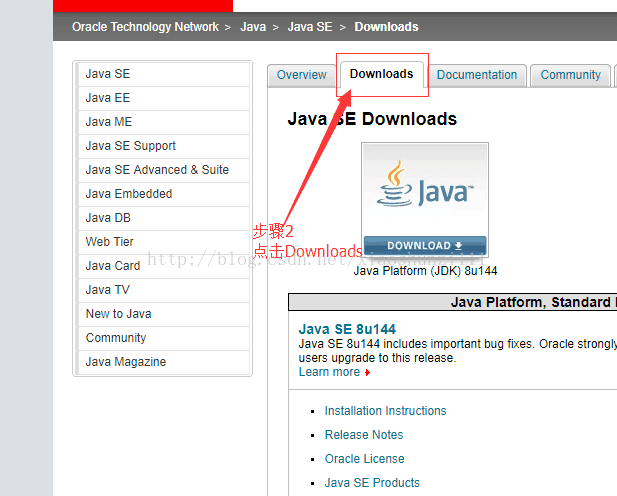Click the download arrow icon
617x496 pixels.
(458, 246)
